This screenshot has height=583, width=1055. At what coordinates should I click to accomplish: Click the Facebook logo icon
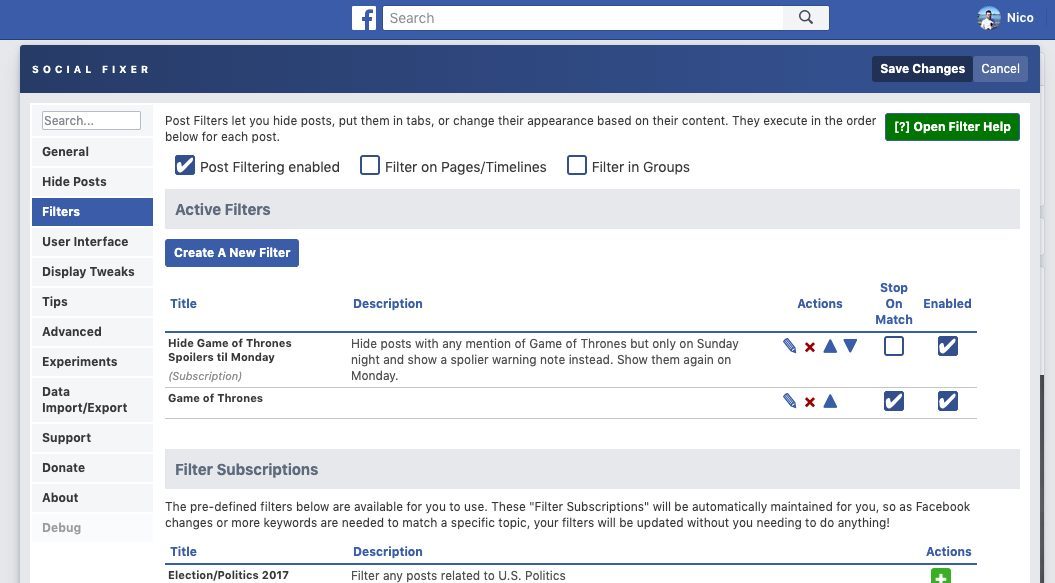pos(363,18)
